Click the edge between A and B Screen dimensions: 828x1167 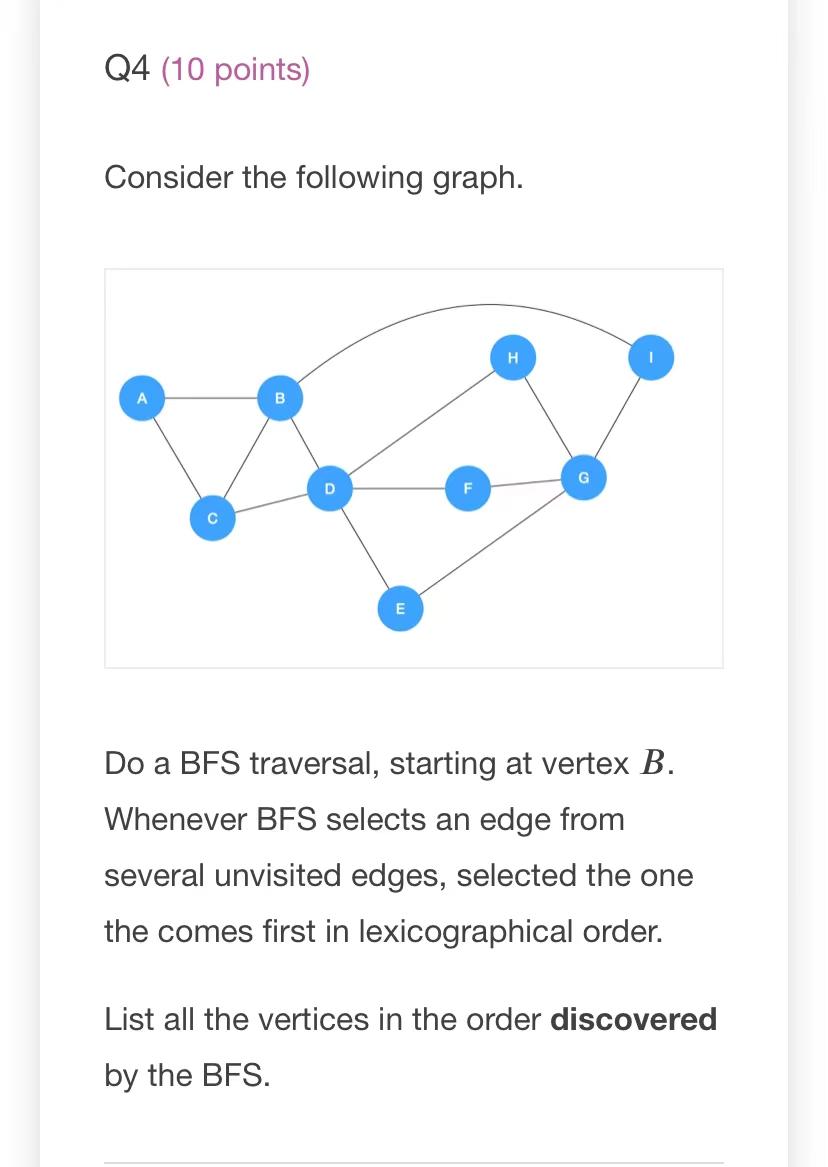(x=211, y=398)
